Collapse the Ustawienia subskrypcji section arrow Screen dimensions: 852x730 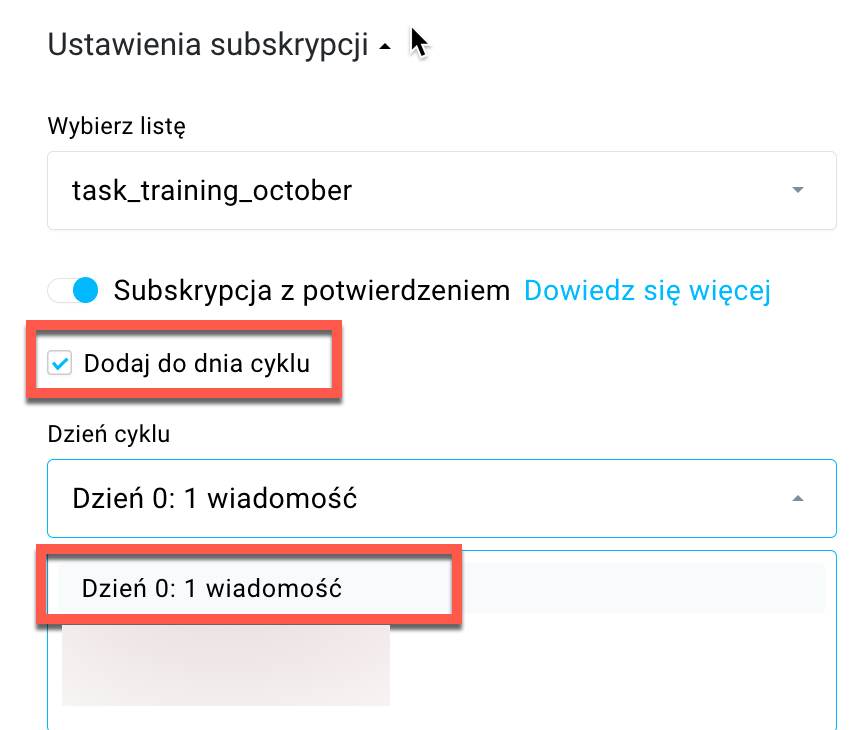coord(385,49)
